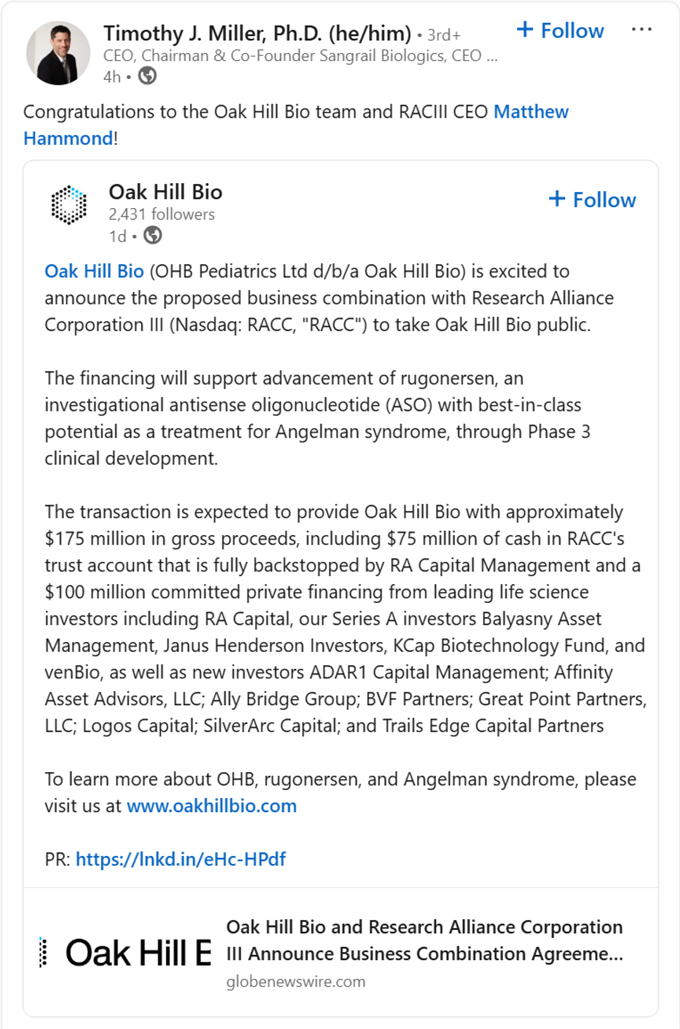Open the Business Combination Agreement article title
Image resolution: width=680 pixels, height=1029 pixels.
pyautogui.click(x=425, y=940)
